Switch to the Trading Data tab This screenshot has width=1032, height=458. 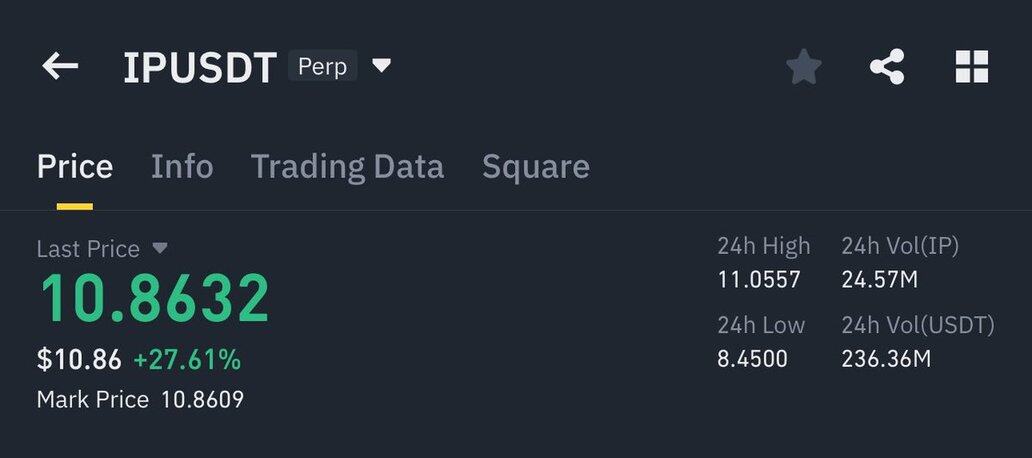point(348,166)
